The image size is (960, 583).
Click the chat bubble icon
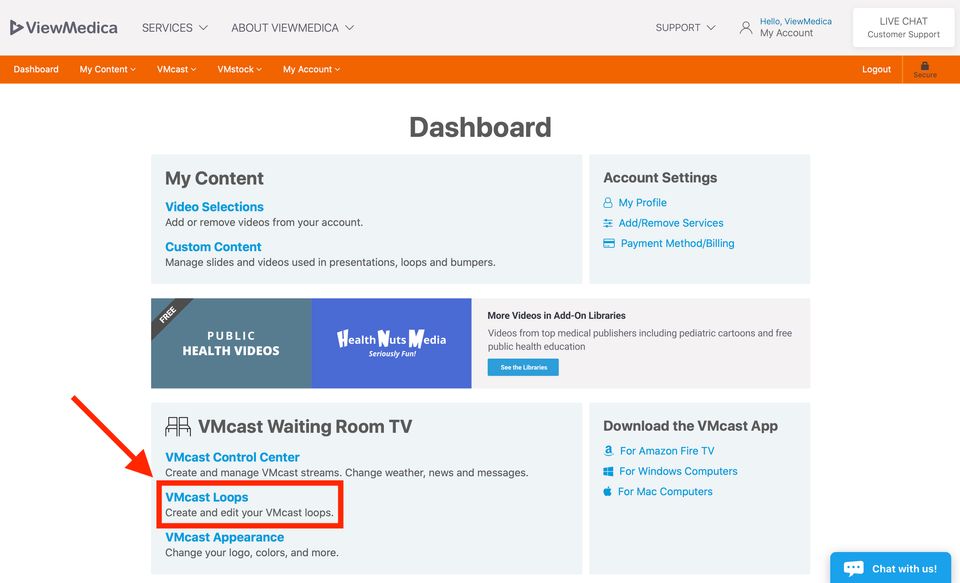point(853,568)
